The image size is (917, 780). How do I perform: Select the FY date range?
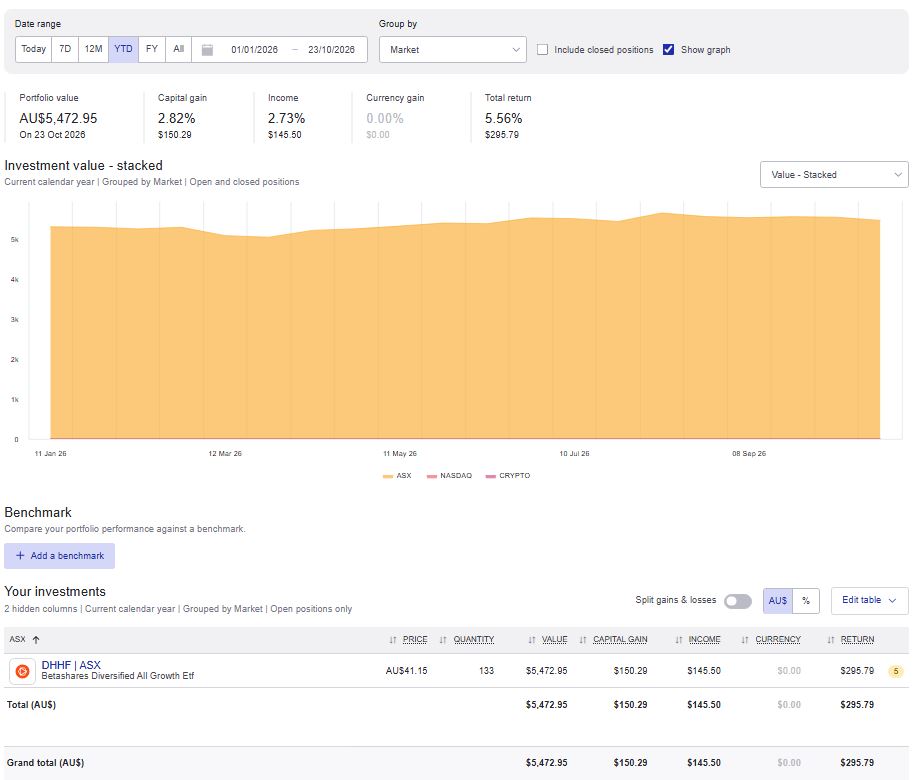[152, 49]
